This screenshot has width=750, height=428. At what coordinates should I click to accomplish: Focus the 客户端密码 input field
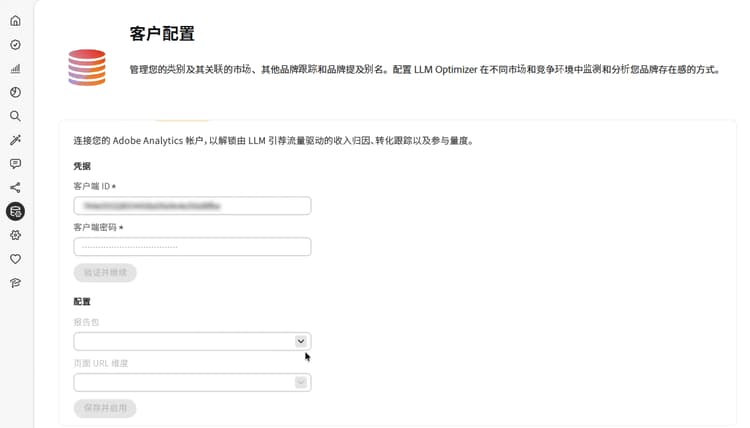192,247
